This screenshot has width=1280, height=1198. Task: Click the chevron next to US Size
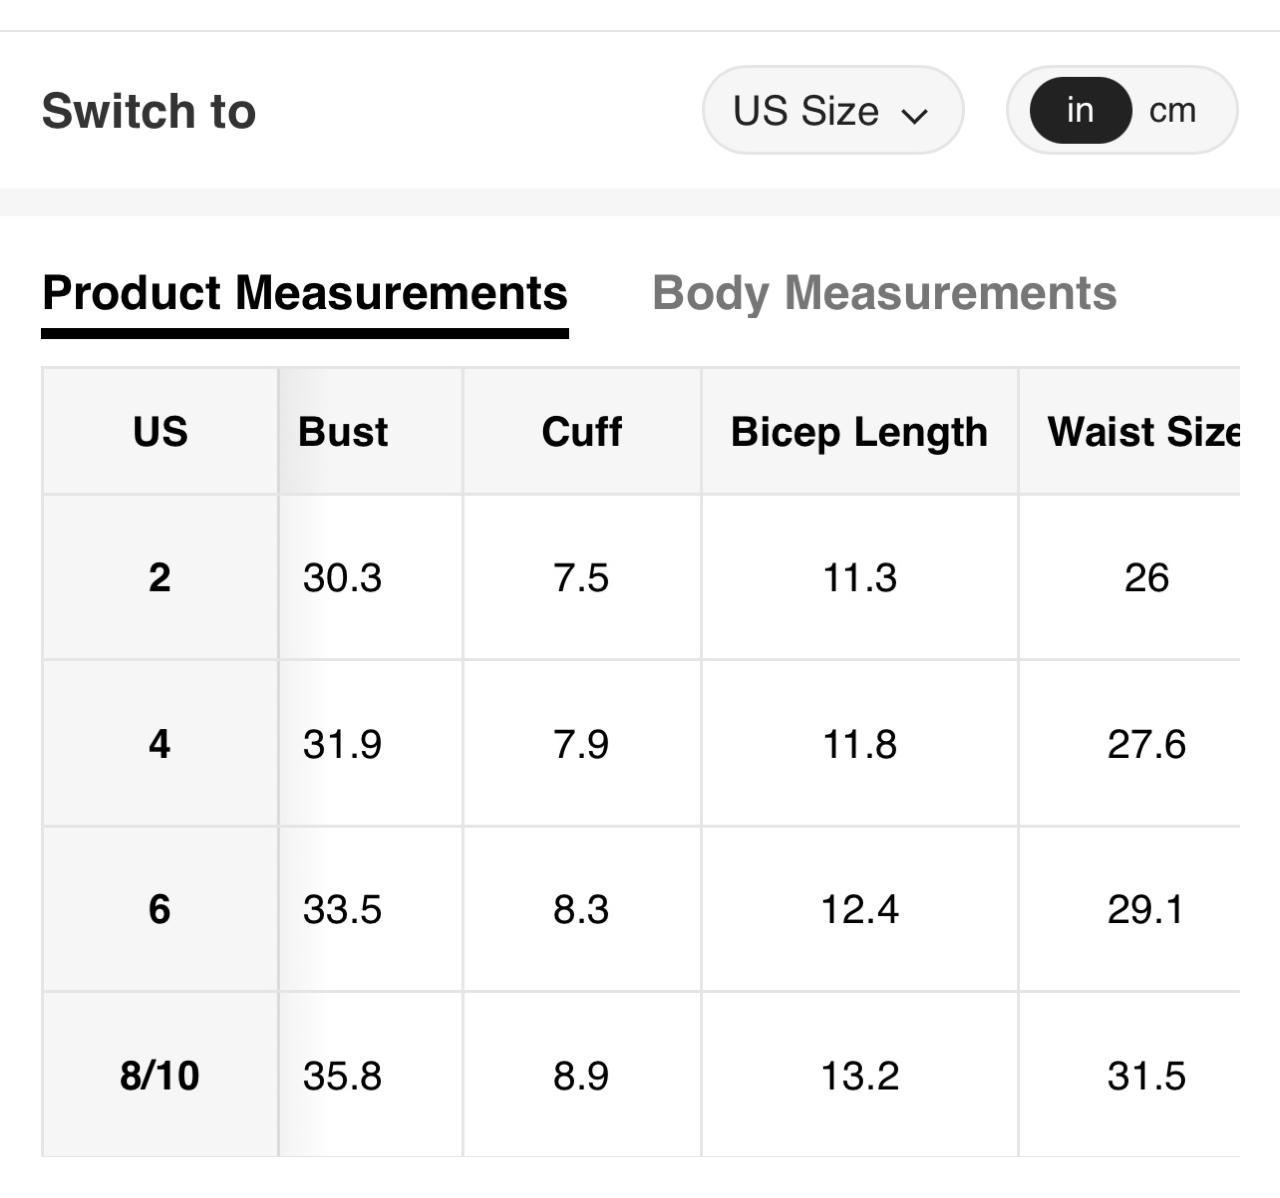[x=914, y=115]
